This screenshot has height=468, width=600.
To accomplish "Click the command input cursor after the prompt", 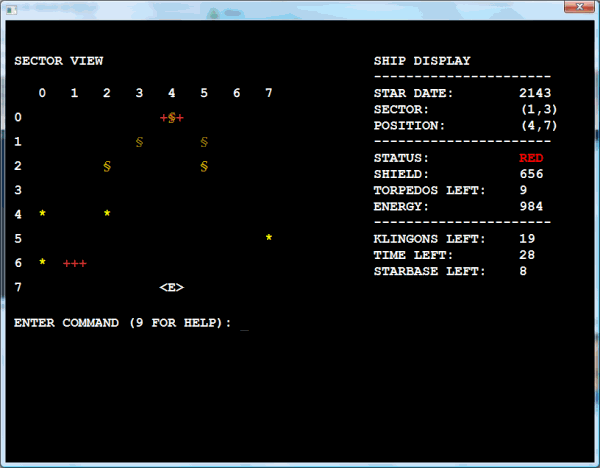I will click(x=244, y=329).
